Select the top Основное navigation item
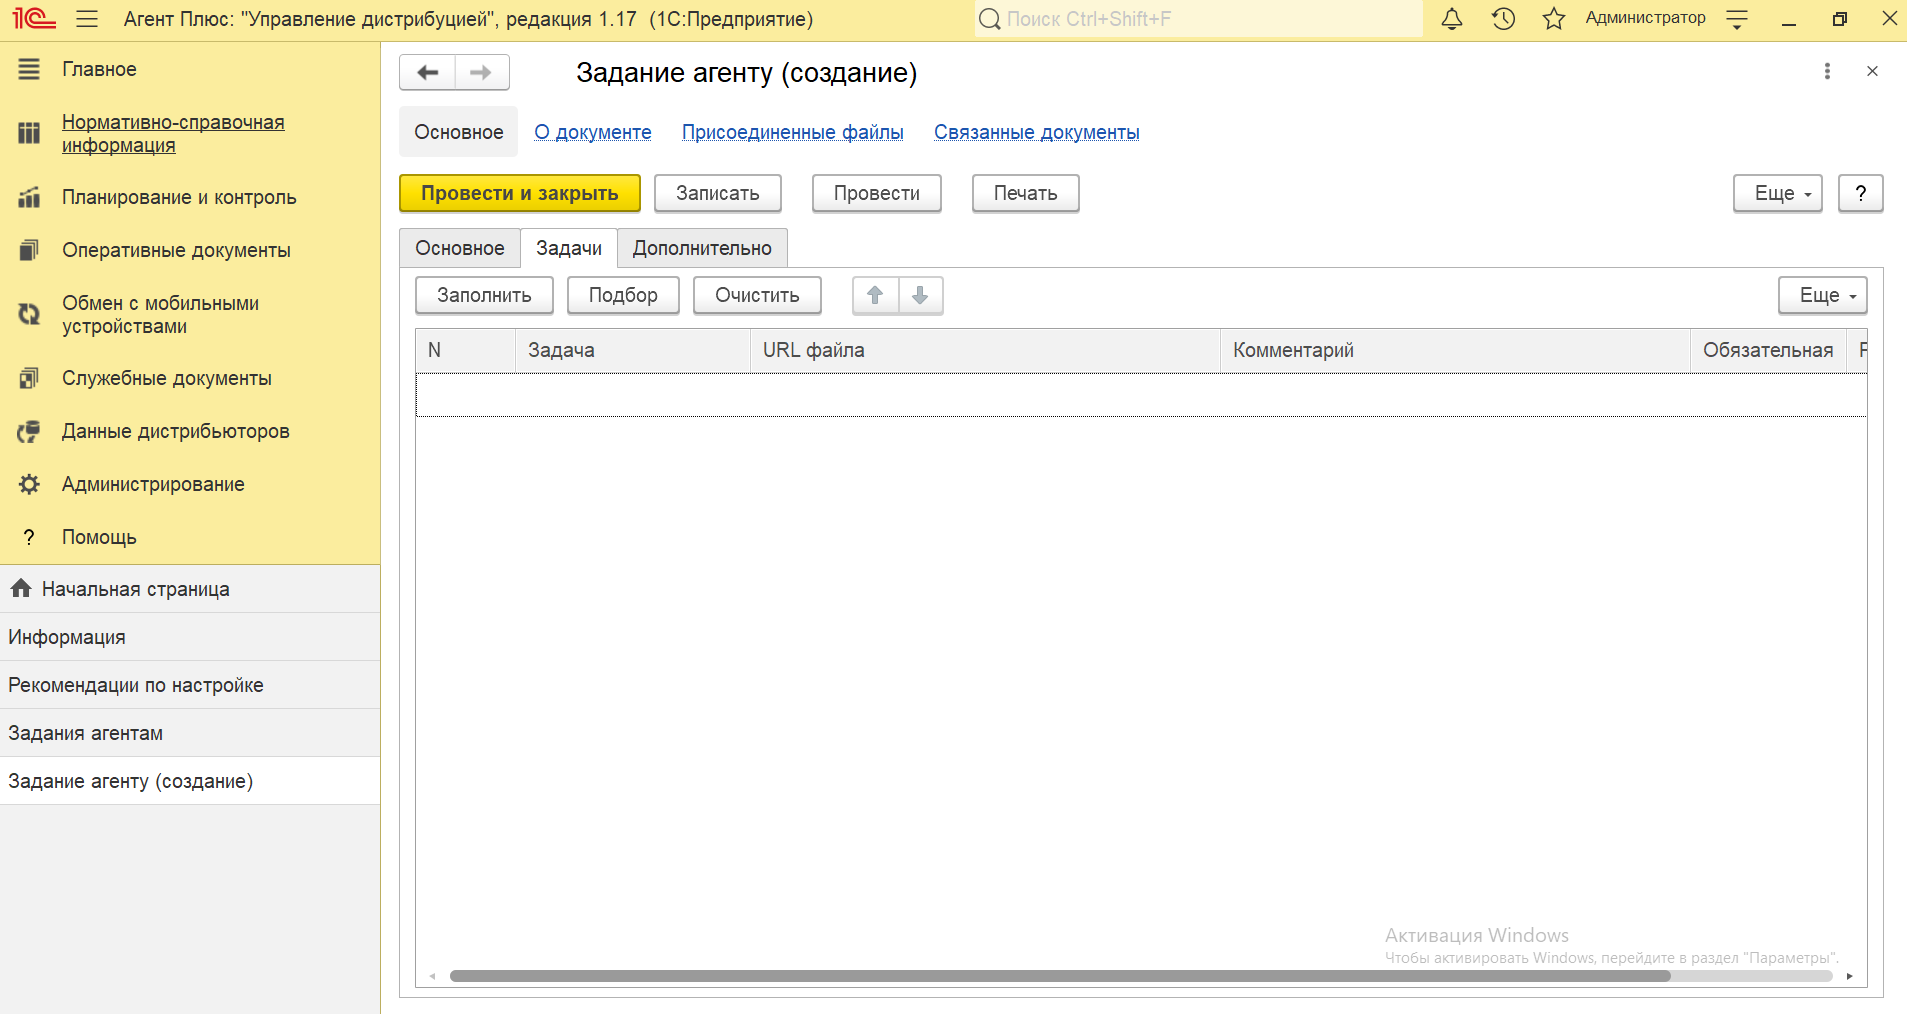 point(459,132)
